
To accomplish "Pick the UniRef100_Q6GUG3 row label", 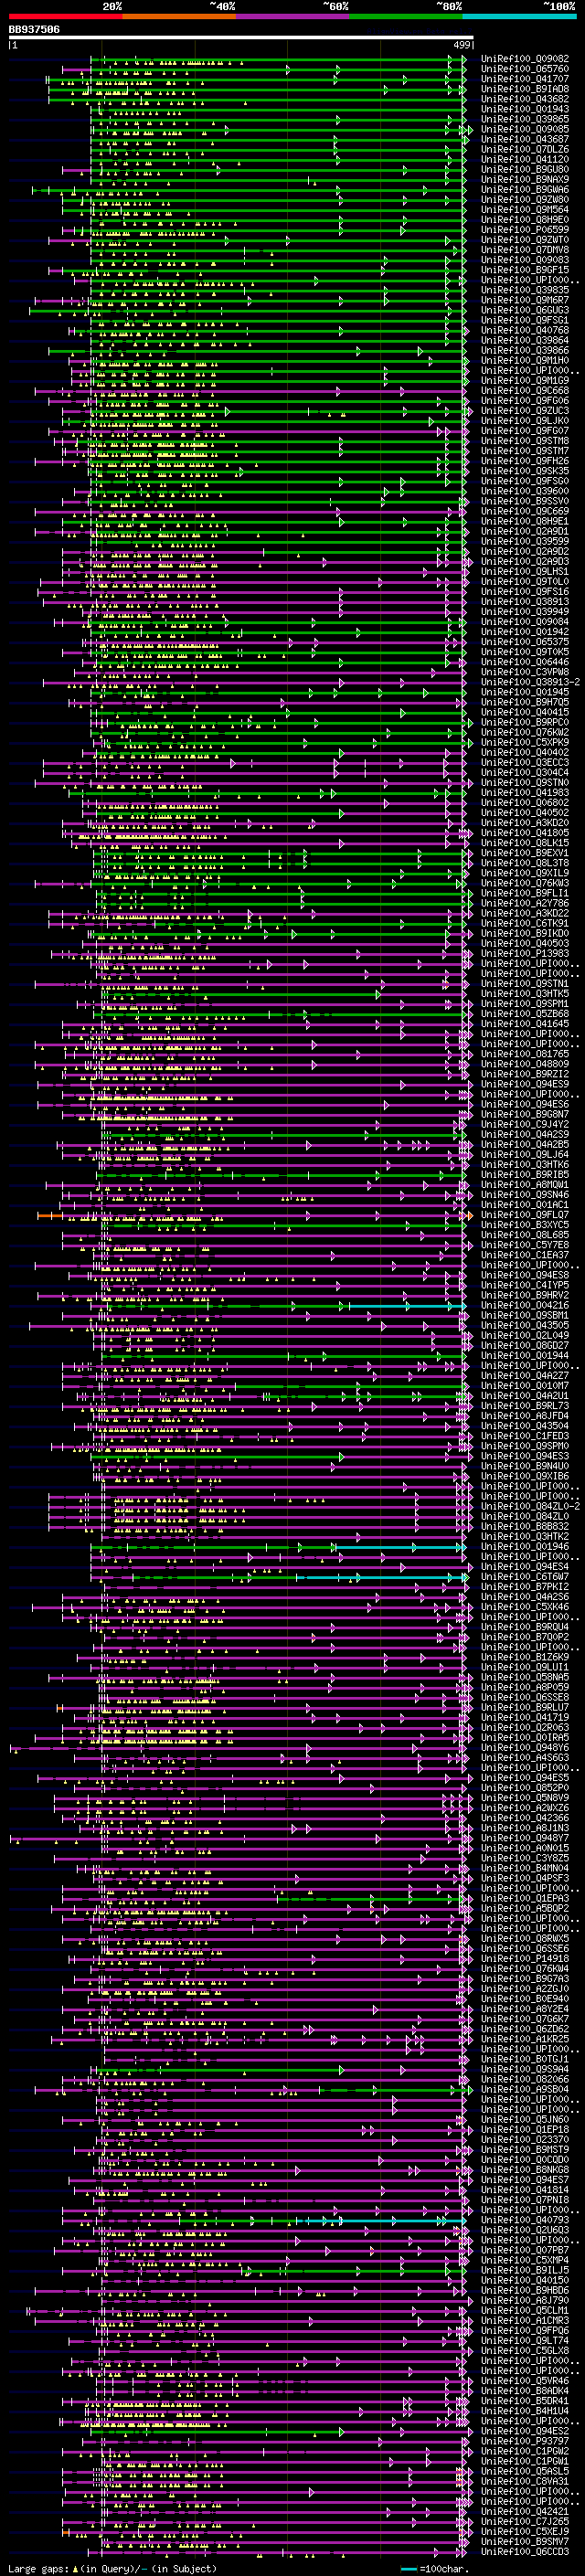I will point(525,310).
